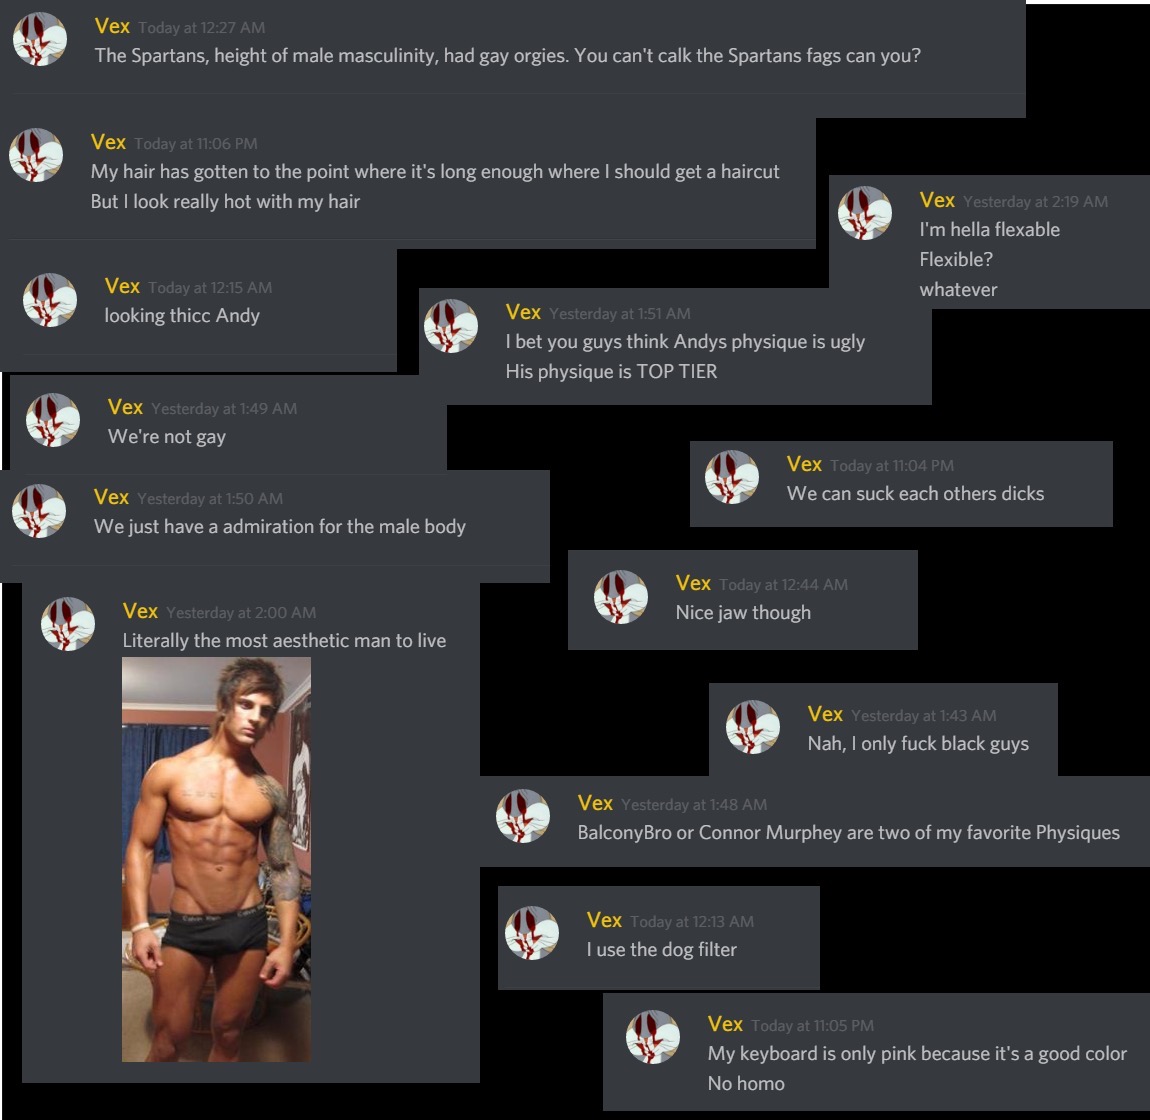This screenshot has width=1150, height=1120.
Task: Select the Vex username above the "admiration" message
Action: [111, 497]
